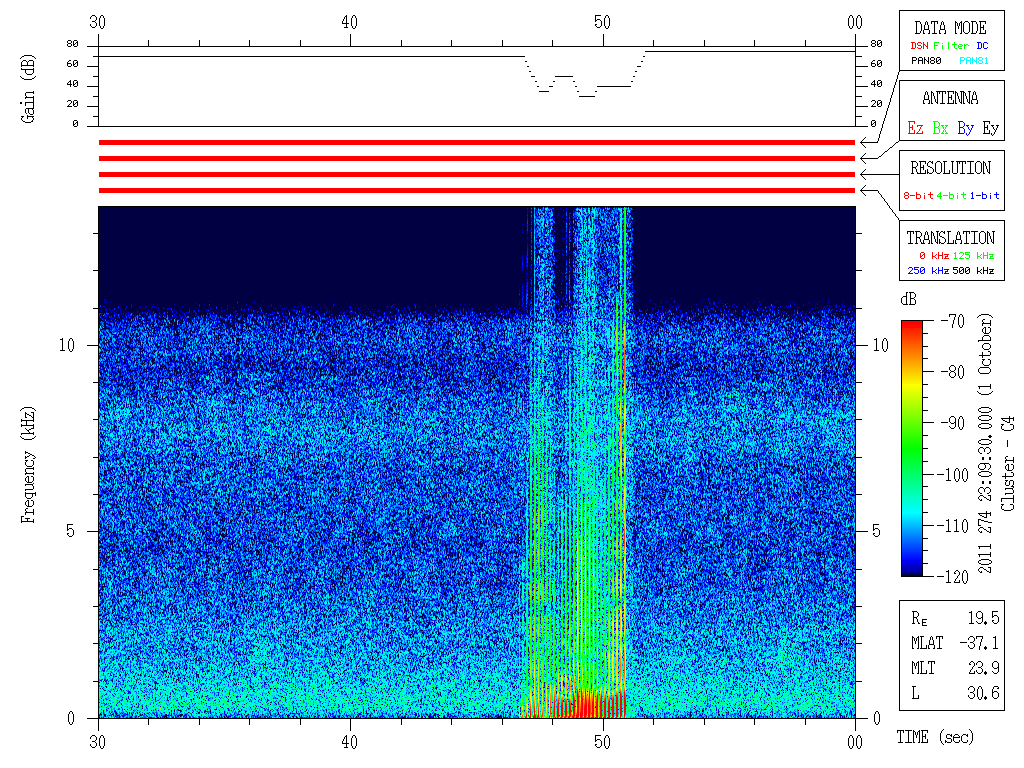
Task: Click the -120 colorbar tick label
Action: tap(954, 577)
